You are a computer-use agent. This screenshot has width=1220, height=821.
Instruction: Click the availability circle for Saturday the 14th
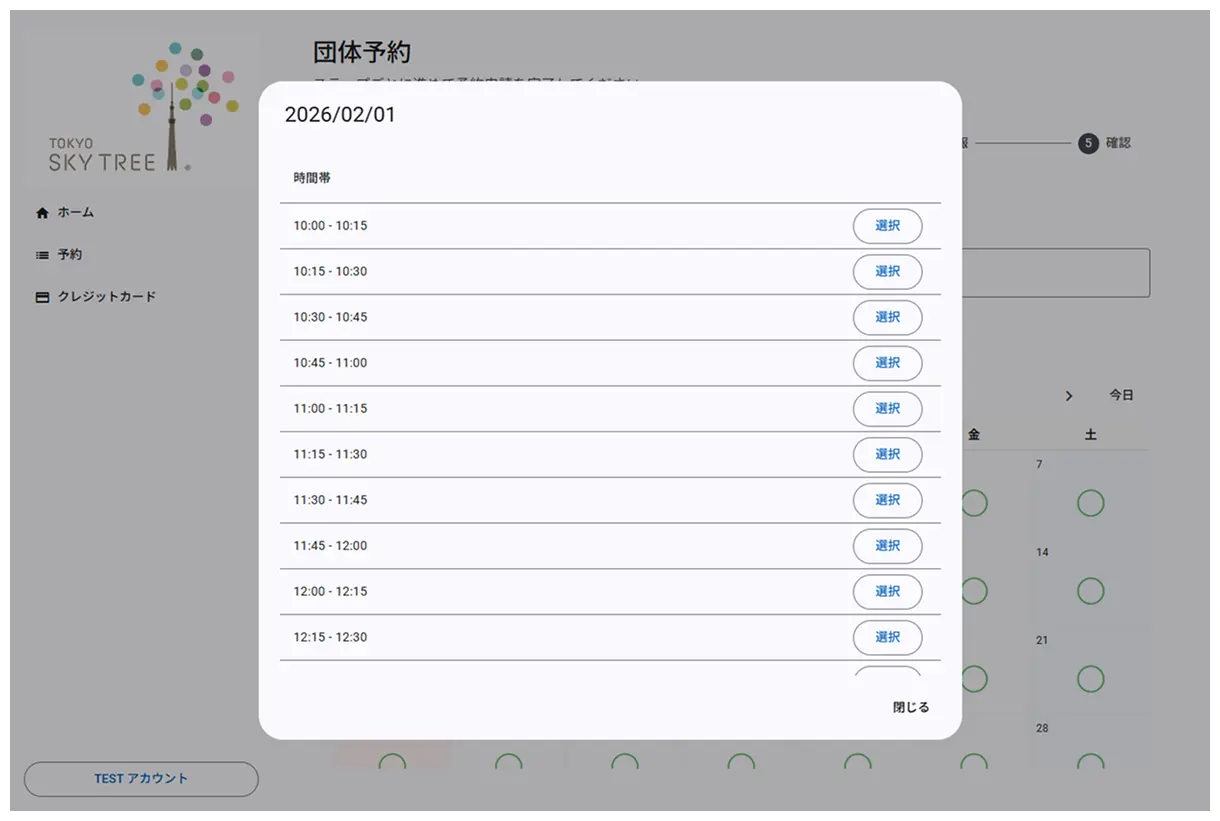point(1090,590)
